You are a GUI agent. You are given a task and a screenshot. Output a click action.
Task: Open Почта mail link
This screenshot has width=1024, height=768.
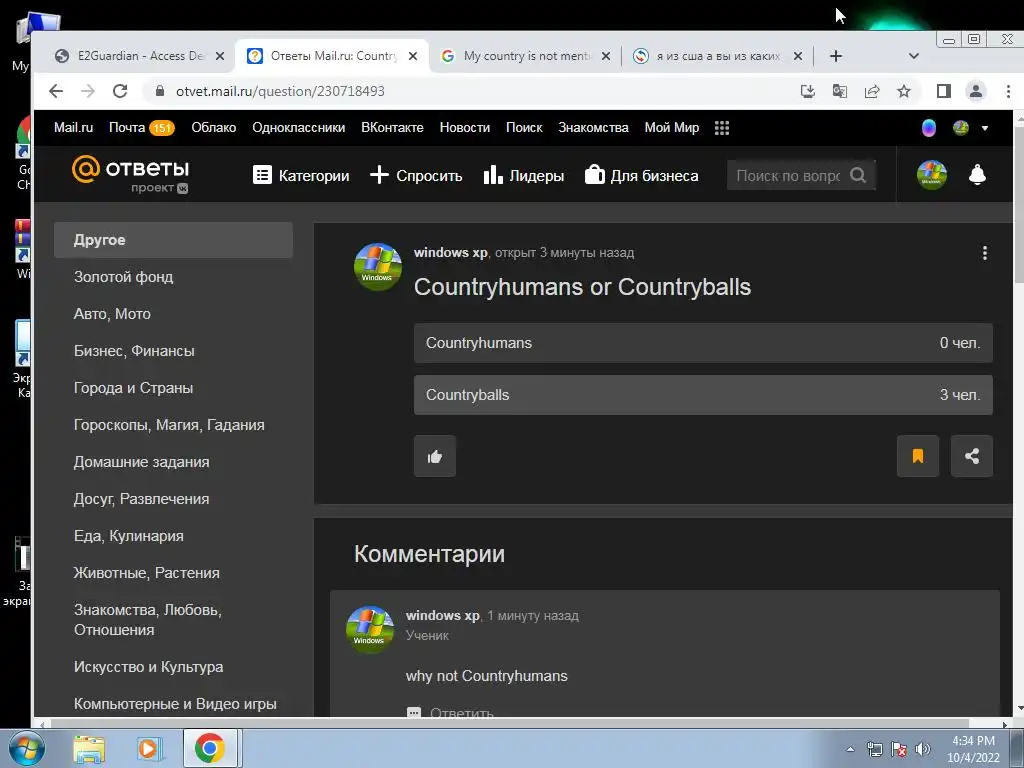(x=141, y=128)
